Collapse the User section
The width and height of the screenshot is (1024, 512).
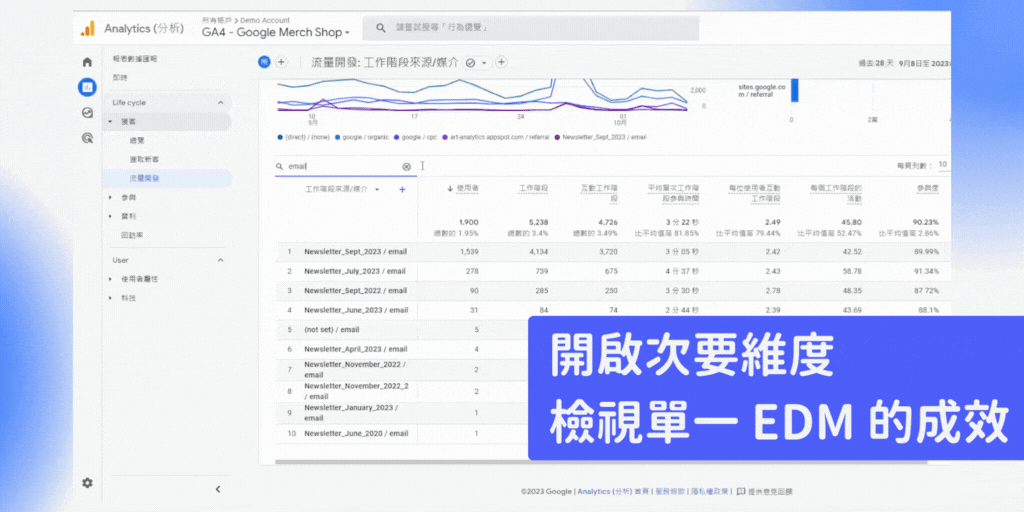tap(220, 260)
